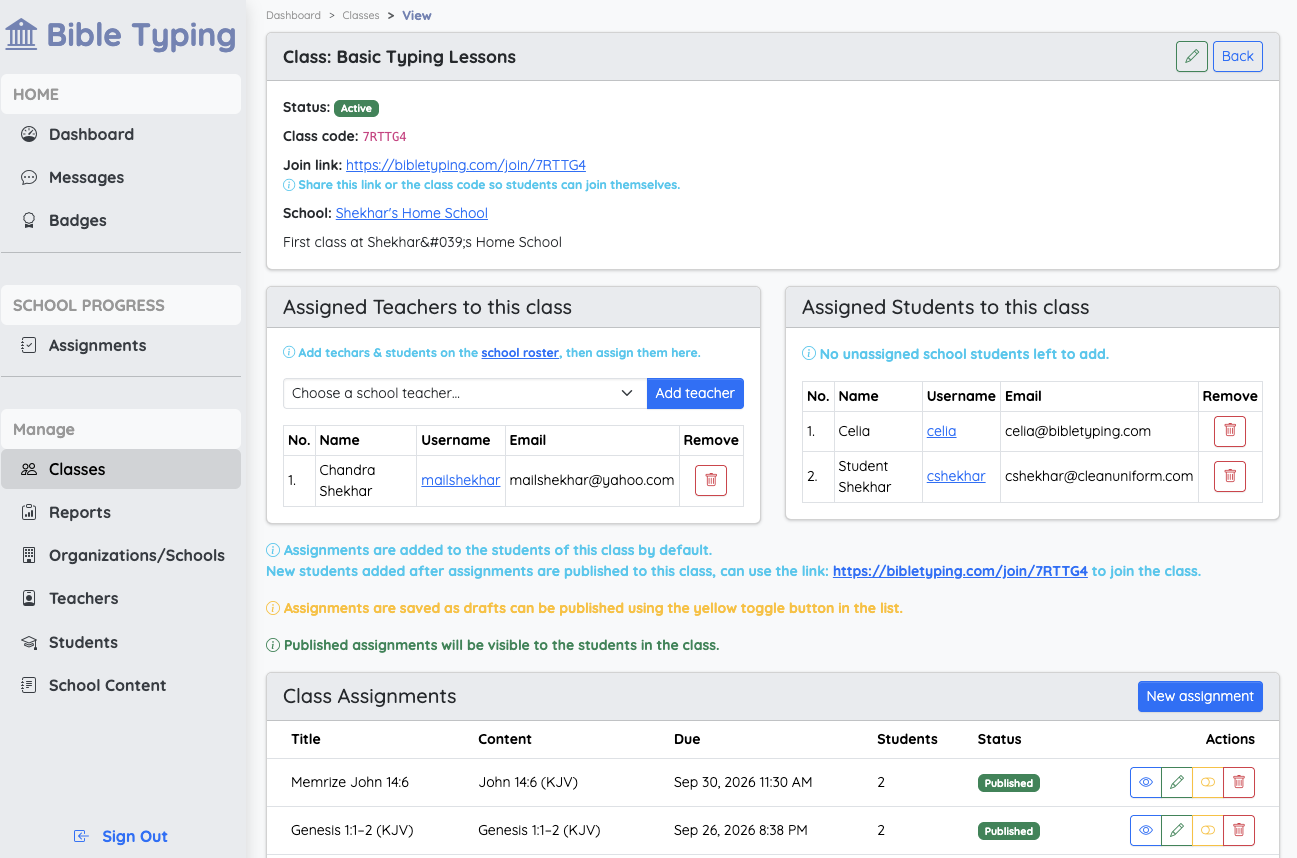View the Genesis 1:1–2 (KJV) assignment (eye icon)
Viewport: 1297px width, 858px height.
coord(1146,830)
